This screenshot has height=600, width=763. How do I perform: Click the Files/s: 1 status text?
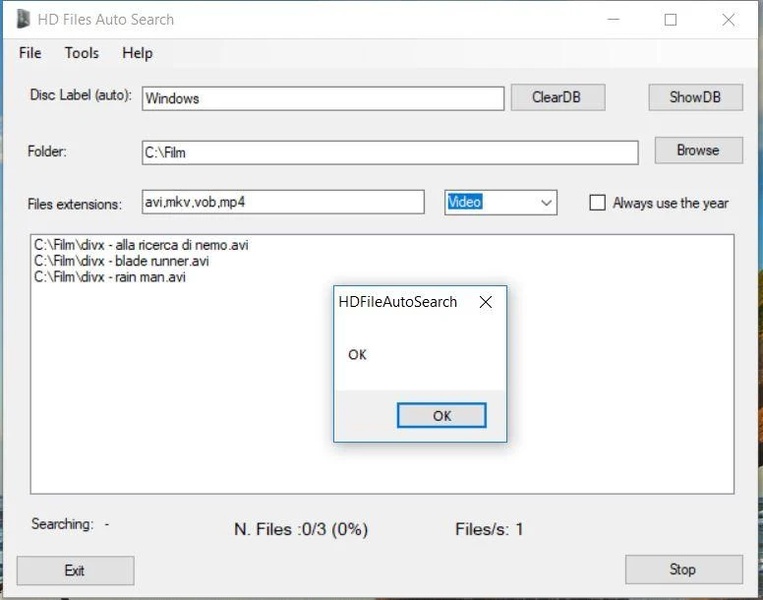[x=489, y=529]
